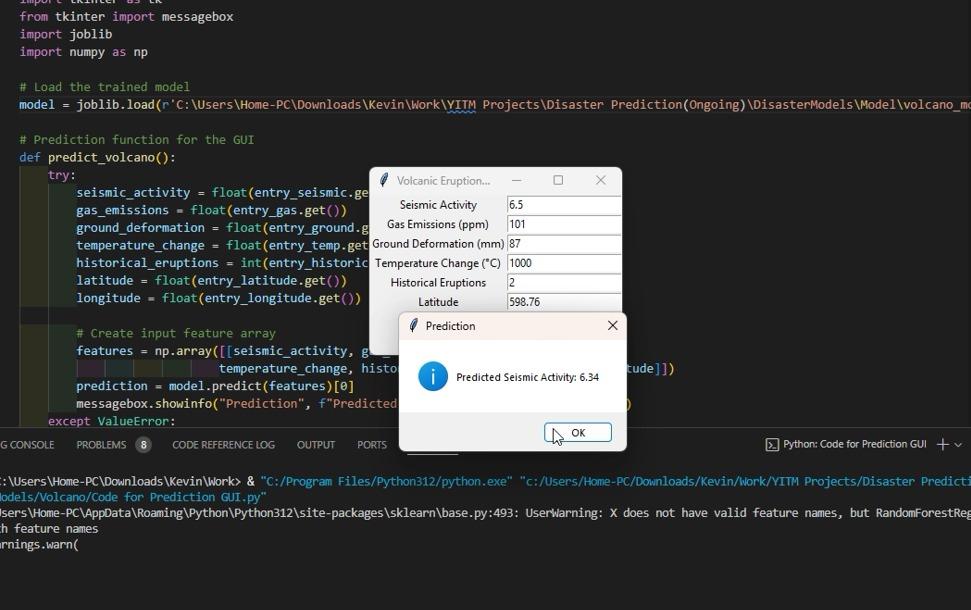Close the Volcanic Eruption window
971x610 pixels.
(x=601, y=180)
